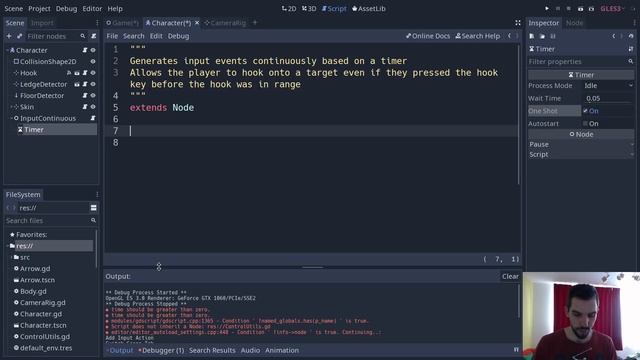This screenshot has height=360, width=640.
Task: Play the edited scene clapper icon
Action: click(580, 9)
